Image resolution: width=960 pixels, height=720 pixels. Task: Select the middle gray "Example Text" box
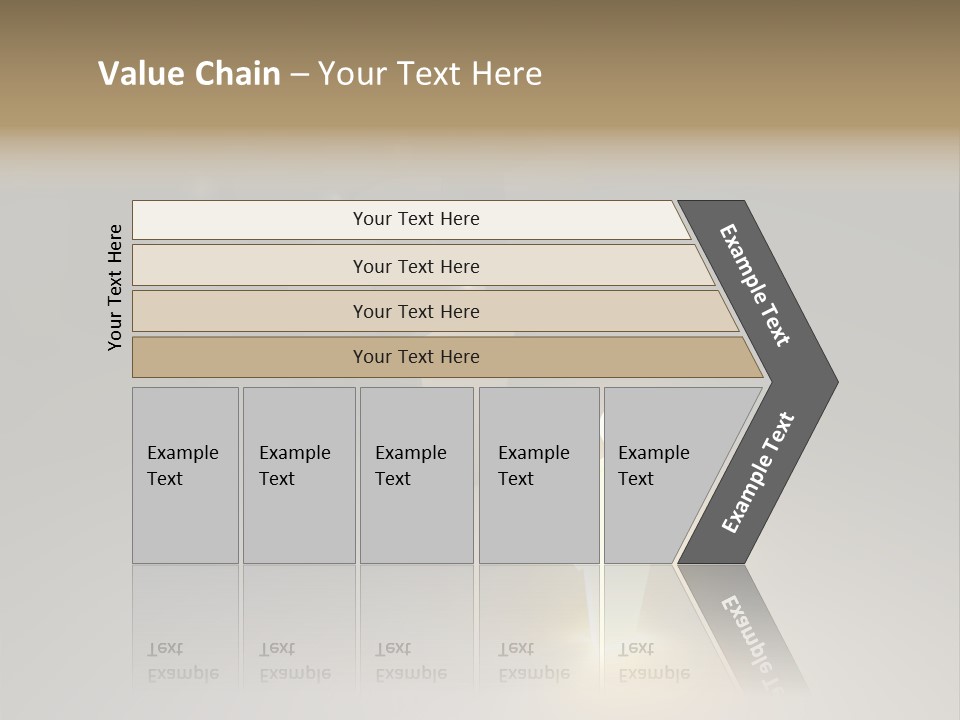coord(415,475)
